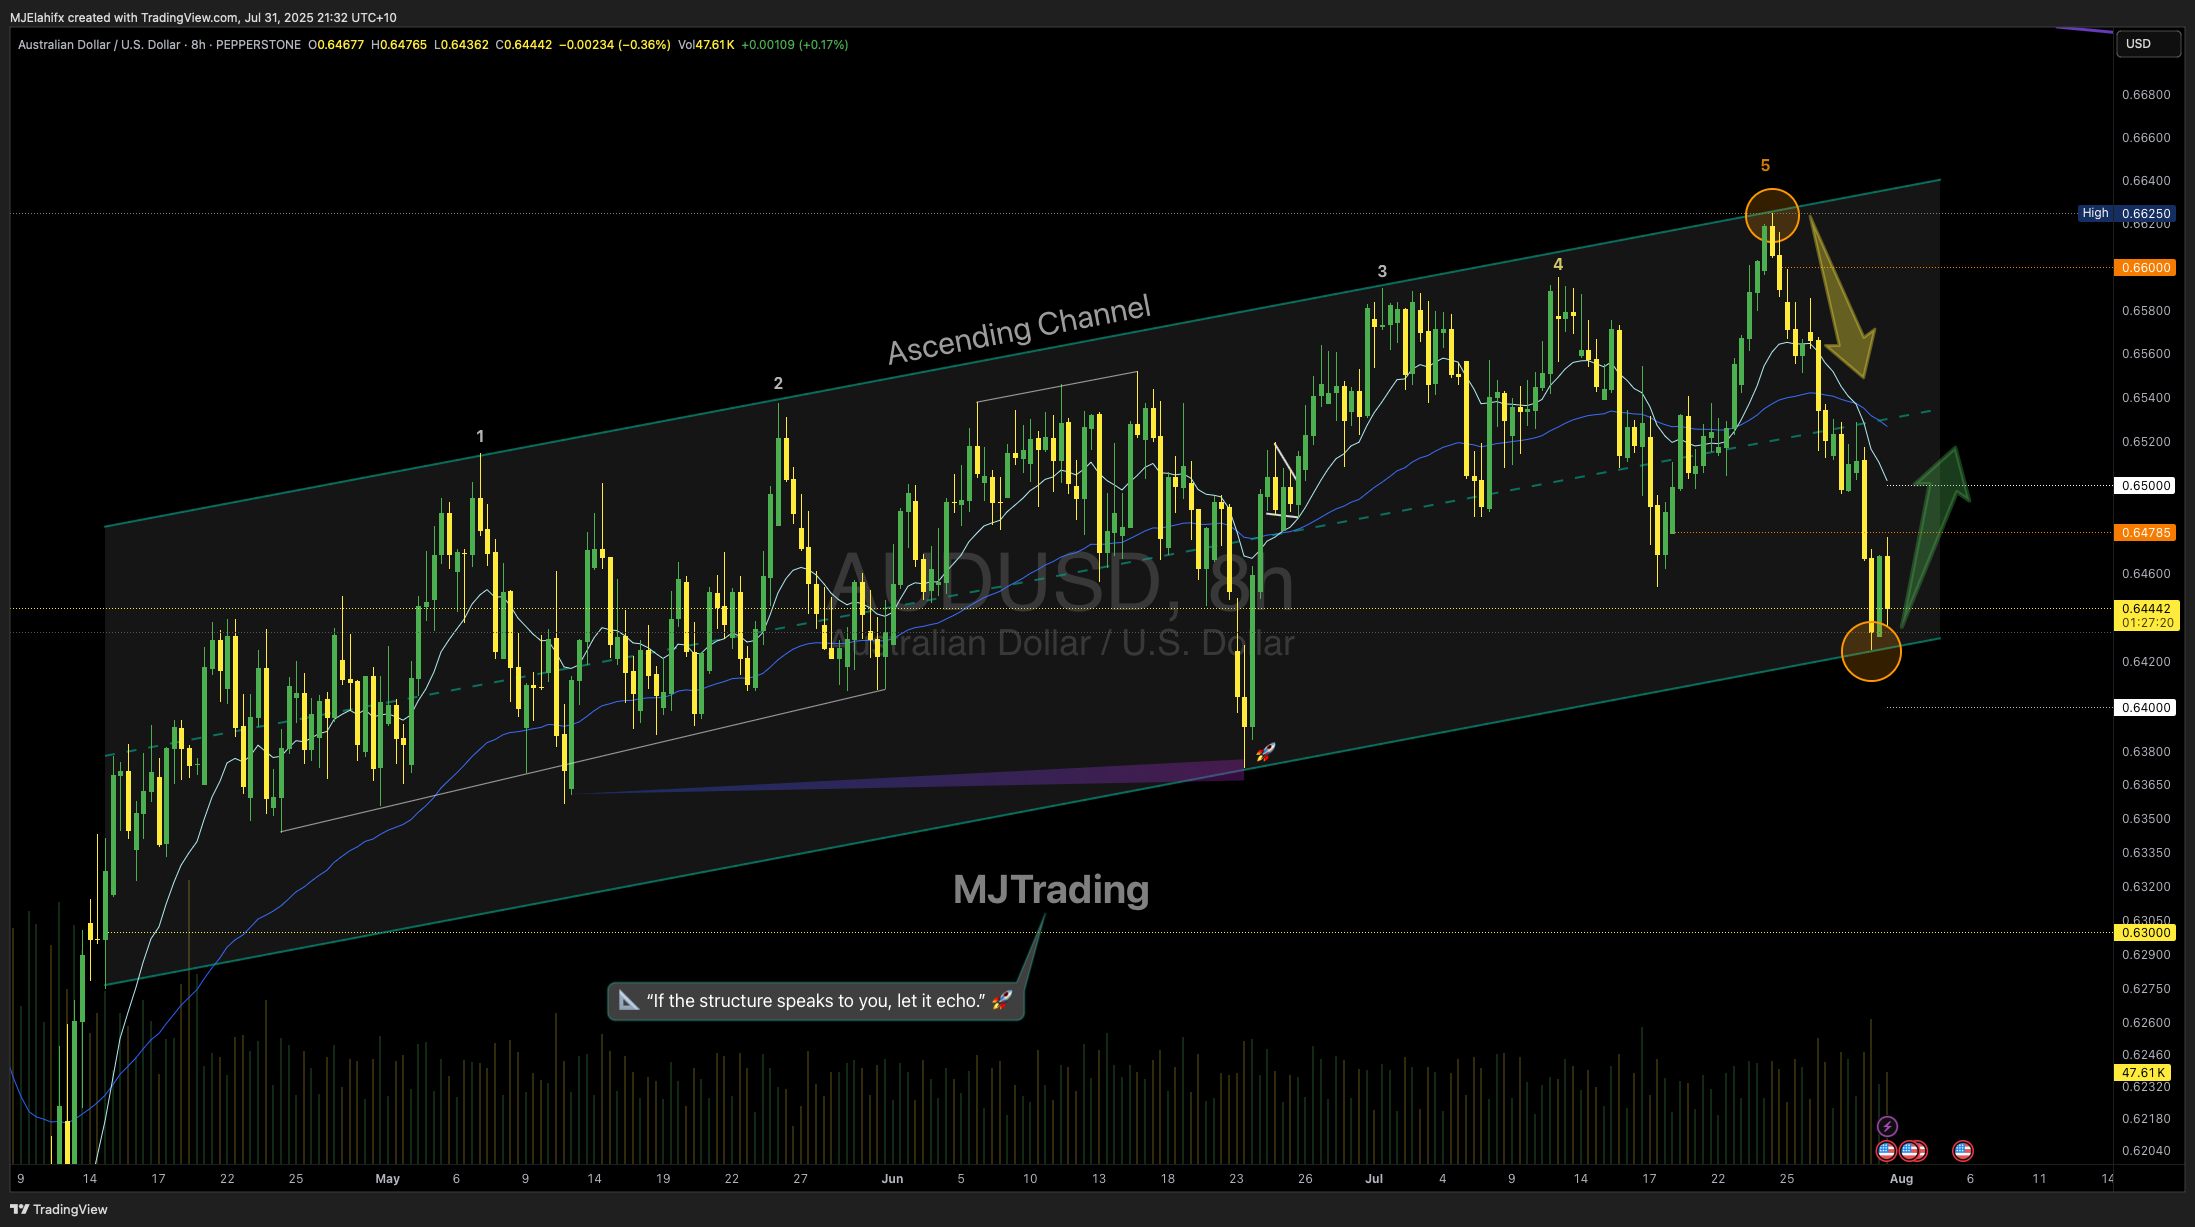Select the wave label 2 annotation
Screen dimensions: 2195x1227
(778, 383)
